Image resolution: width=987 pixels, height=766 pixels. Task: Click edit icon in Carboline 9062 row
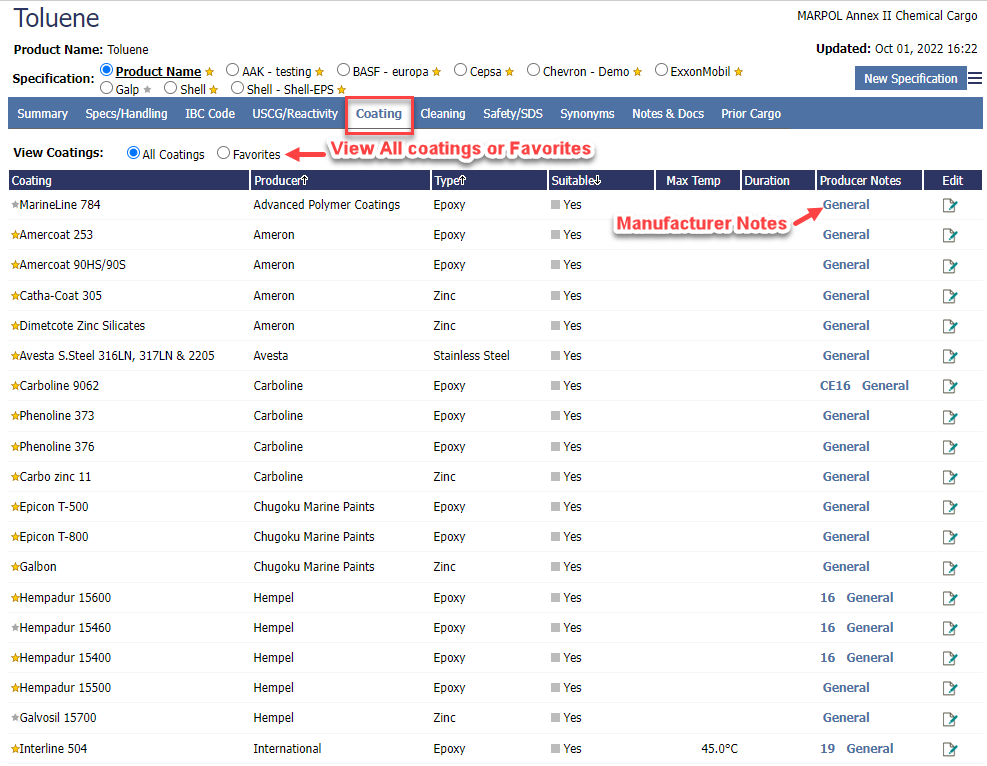click(x=949, y=387)
